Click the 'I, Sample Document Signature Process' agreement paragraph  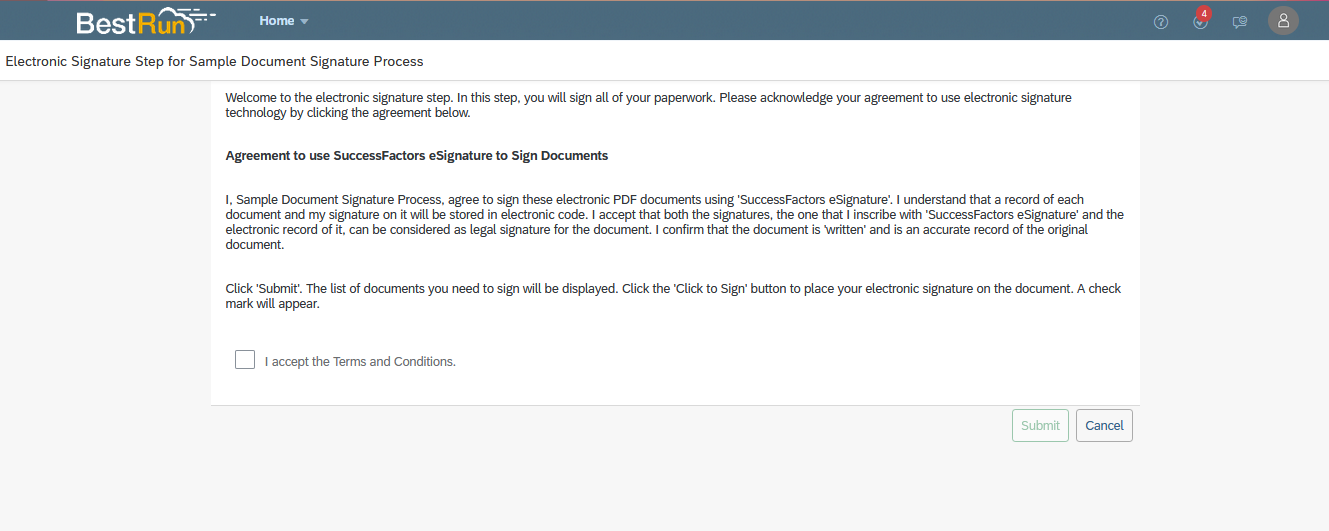click(x=675, y=222)
